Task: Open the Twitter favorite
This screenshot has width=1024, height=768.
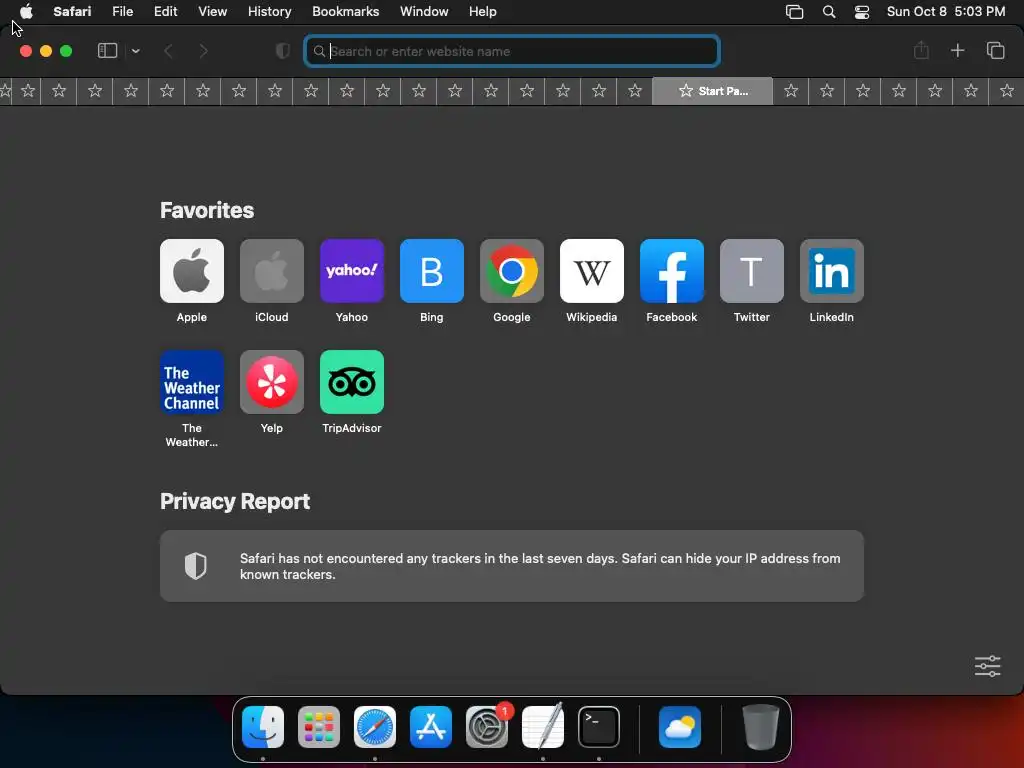Action: (x=752, y=271)
